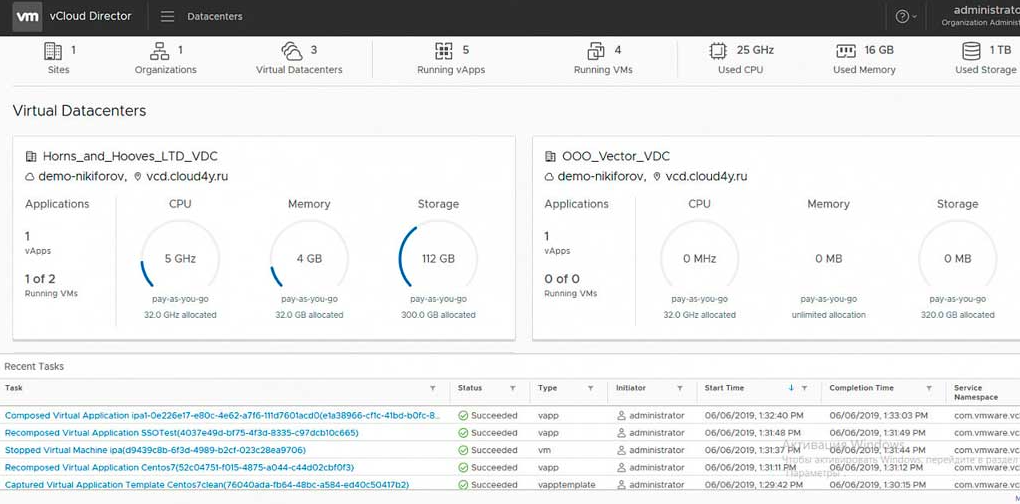Click user icon in Composed ipa1 task row
Image resolution: width=1020 pixels, height=504 pixels.
pos(621,416)
